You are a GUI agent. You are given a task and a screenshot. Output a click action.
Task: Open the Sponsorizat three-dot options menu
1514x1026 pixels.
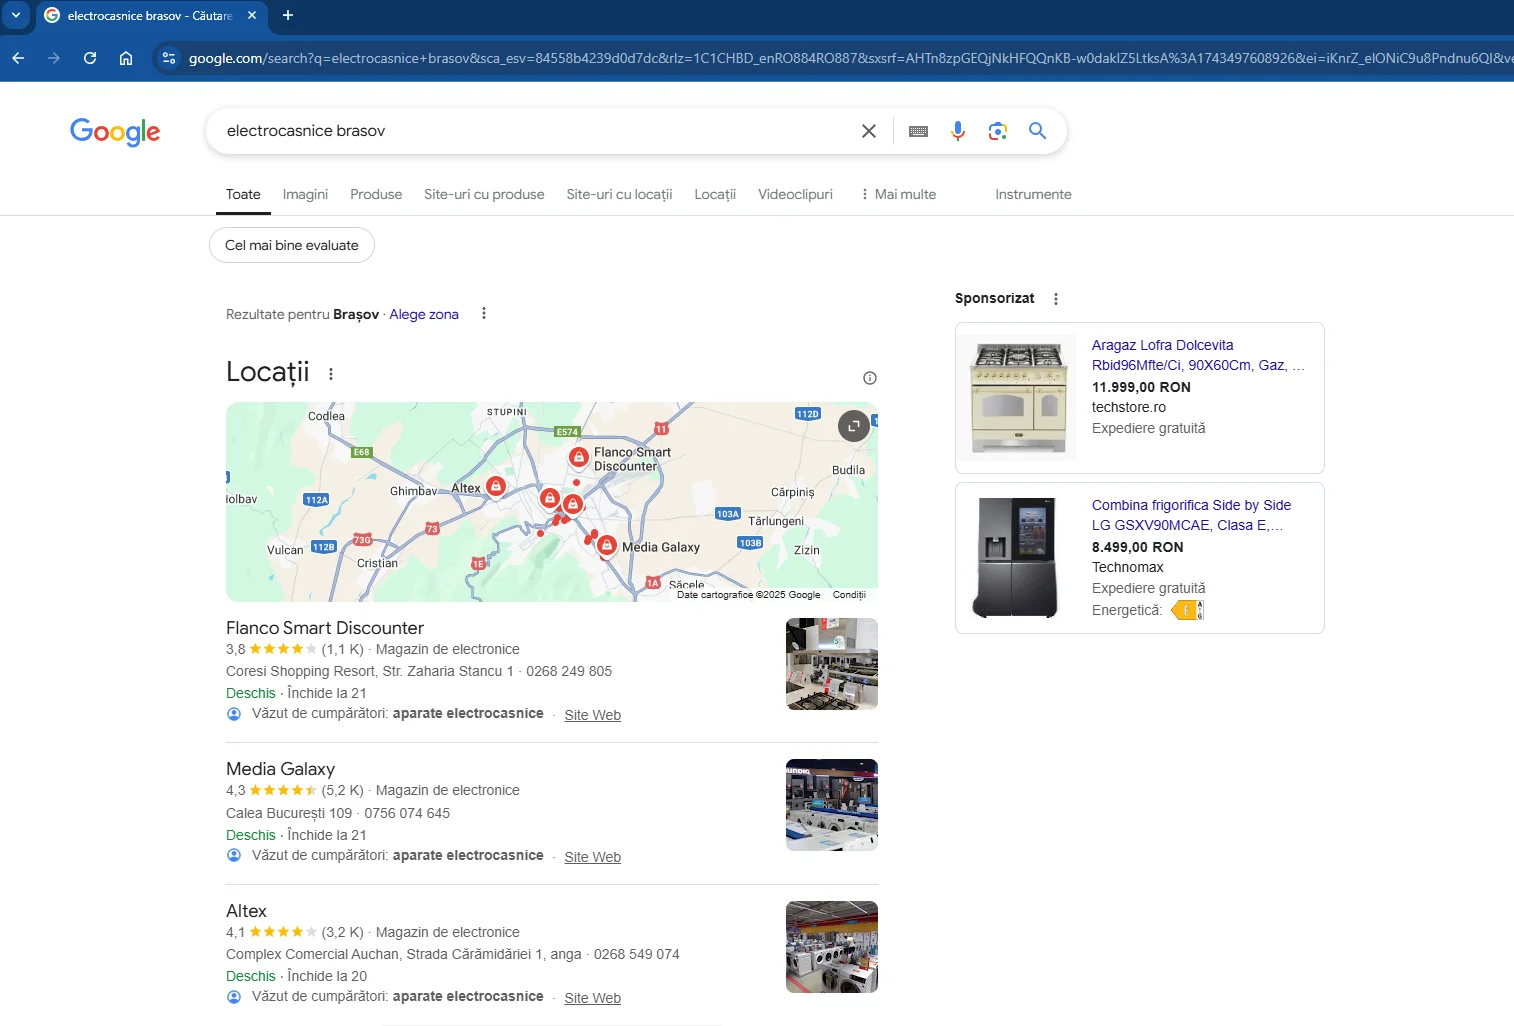click(x=1055, y=299)
